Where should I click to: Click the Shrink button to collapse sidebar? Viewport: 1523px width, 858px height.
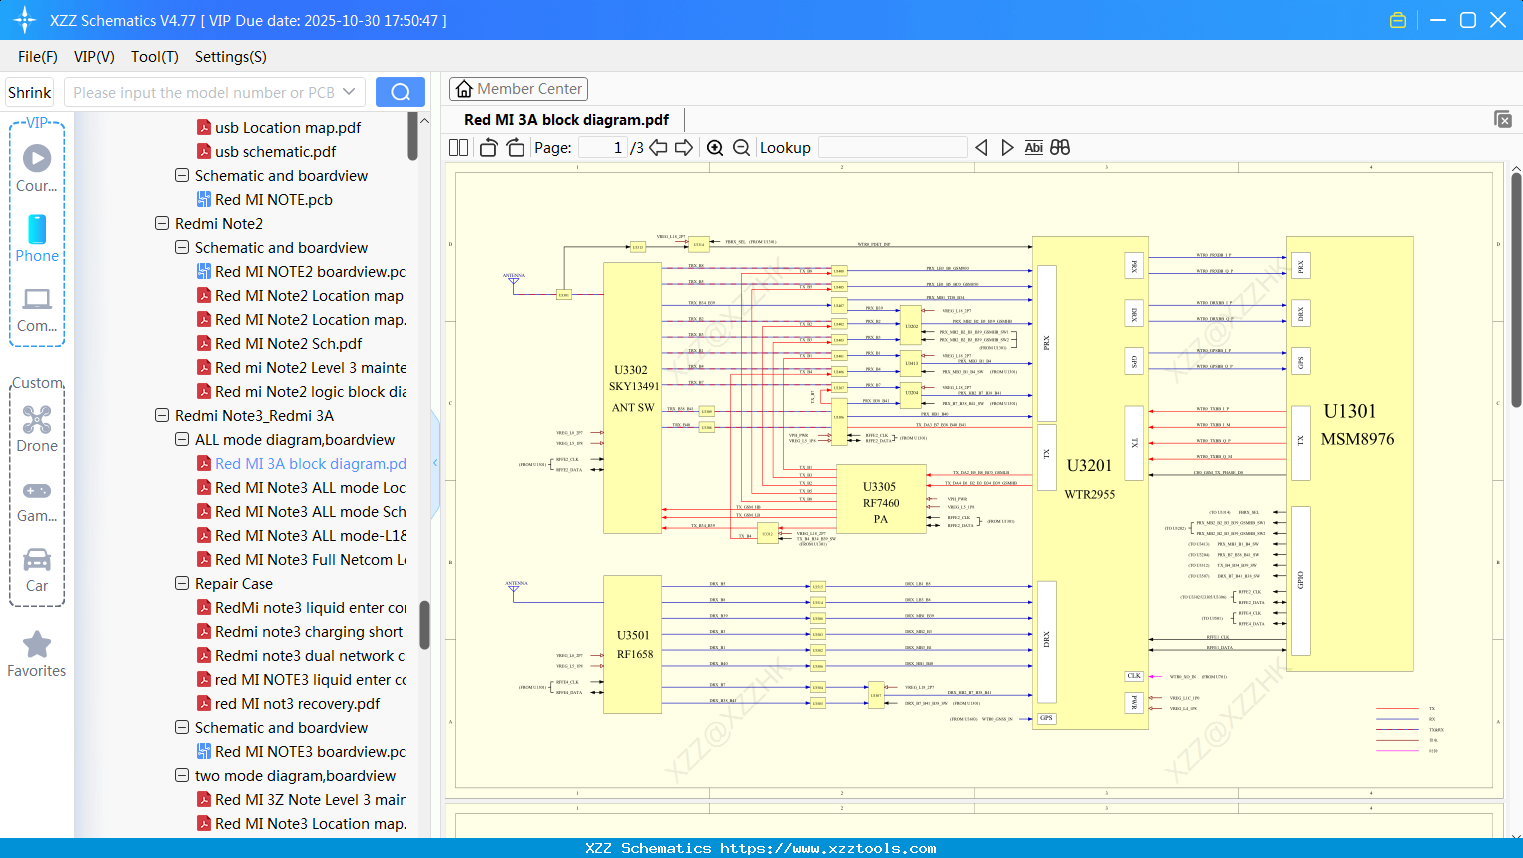point(28,91)
